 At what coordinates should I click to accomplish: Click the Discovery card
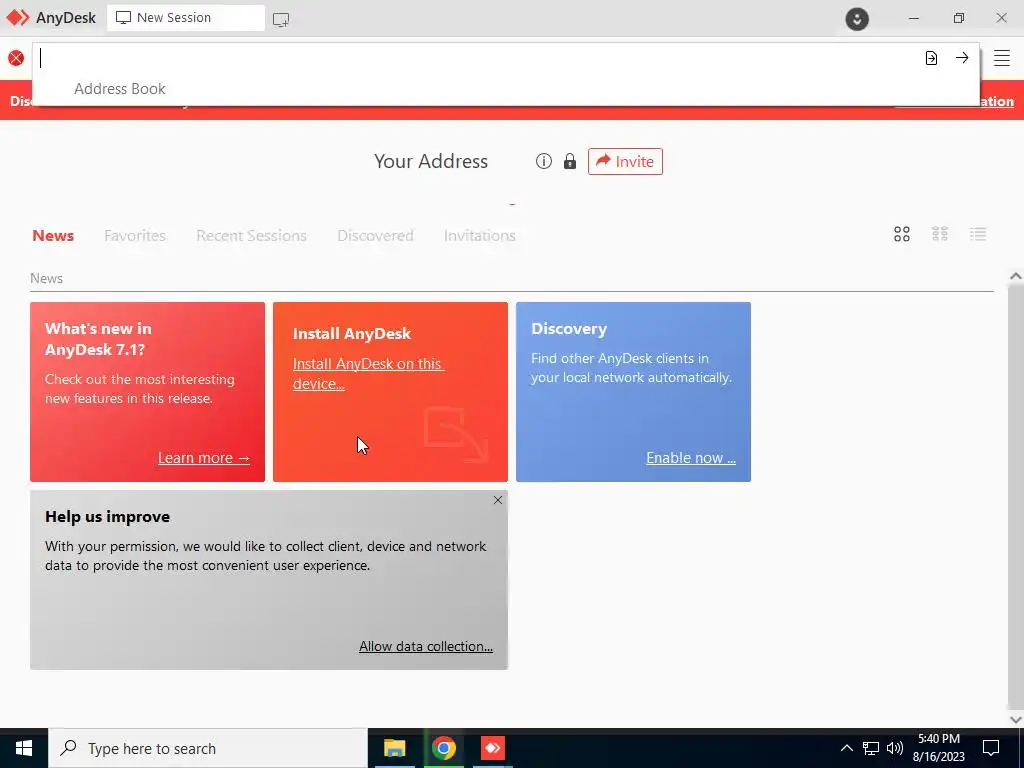(x=633, y=392)
